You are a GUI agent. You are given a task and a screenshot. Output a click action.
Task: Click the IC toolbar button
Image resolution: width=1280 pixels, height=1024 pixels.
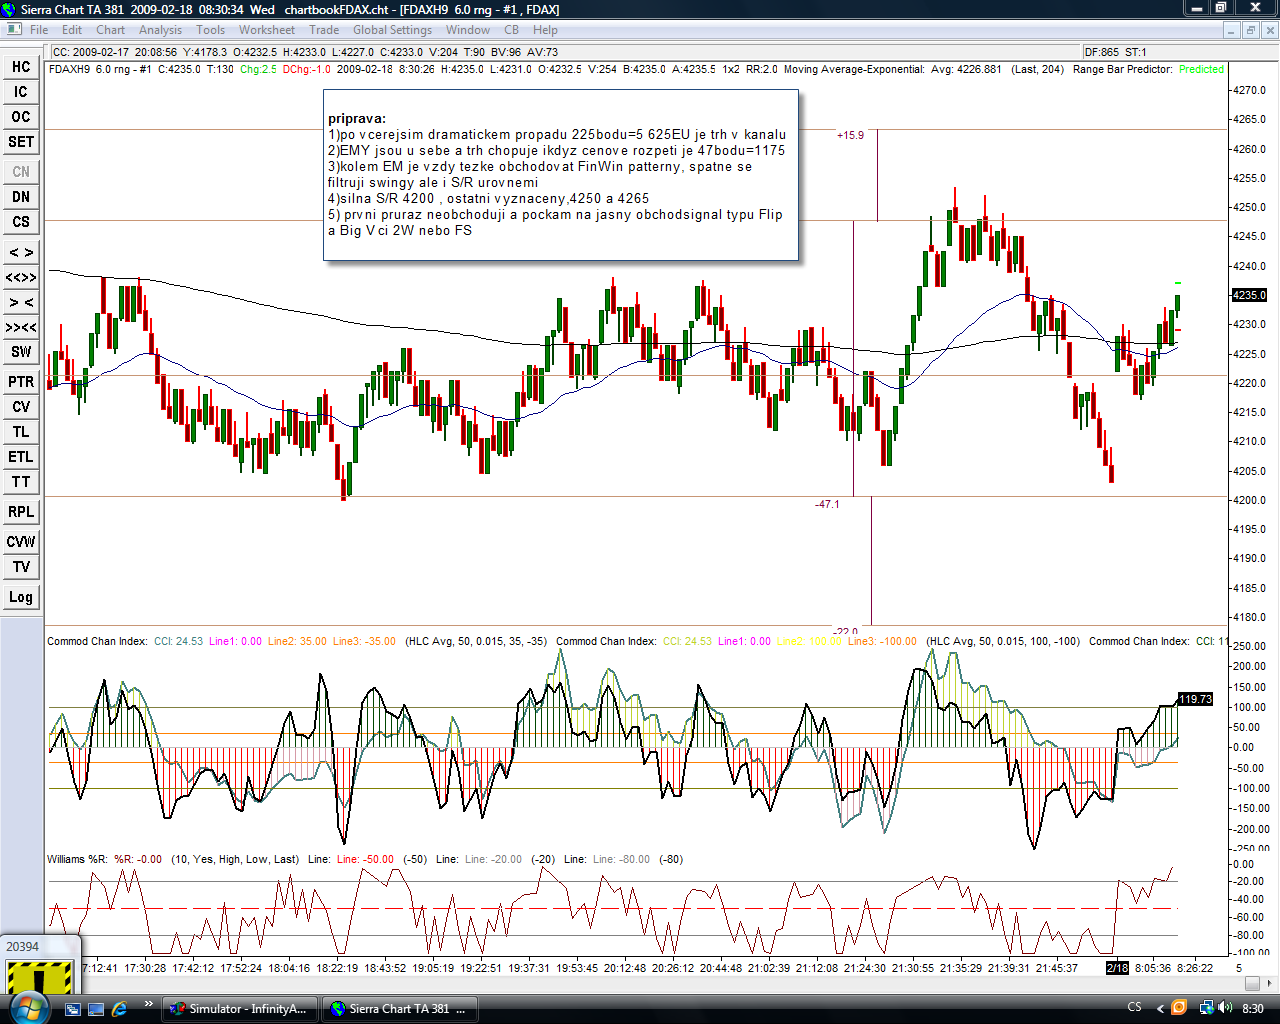point(21,92)
